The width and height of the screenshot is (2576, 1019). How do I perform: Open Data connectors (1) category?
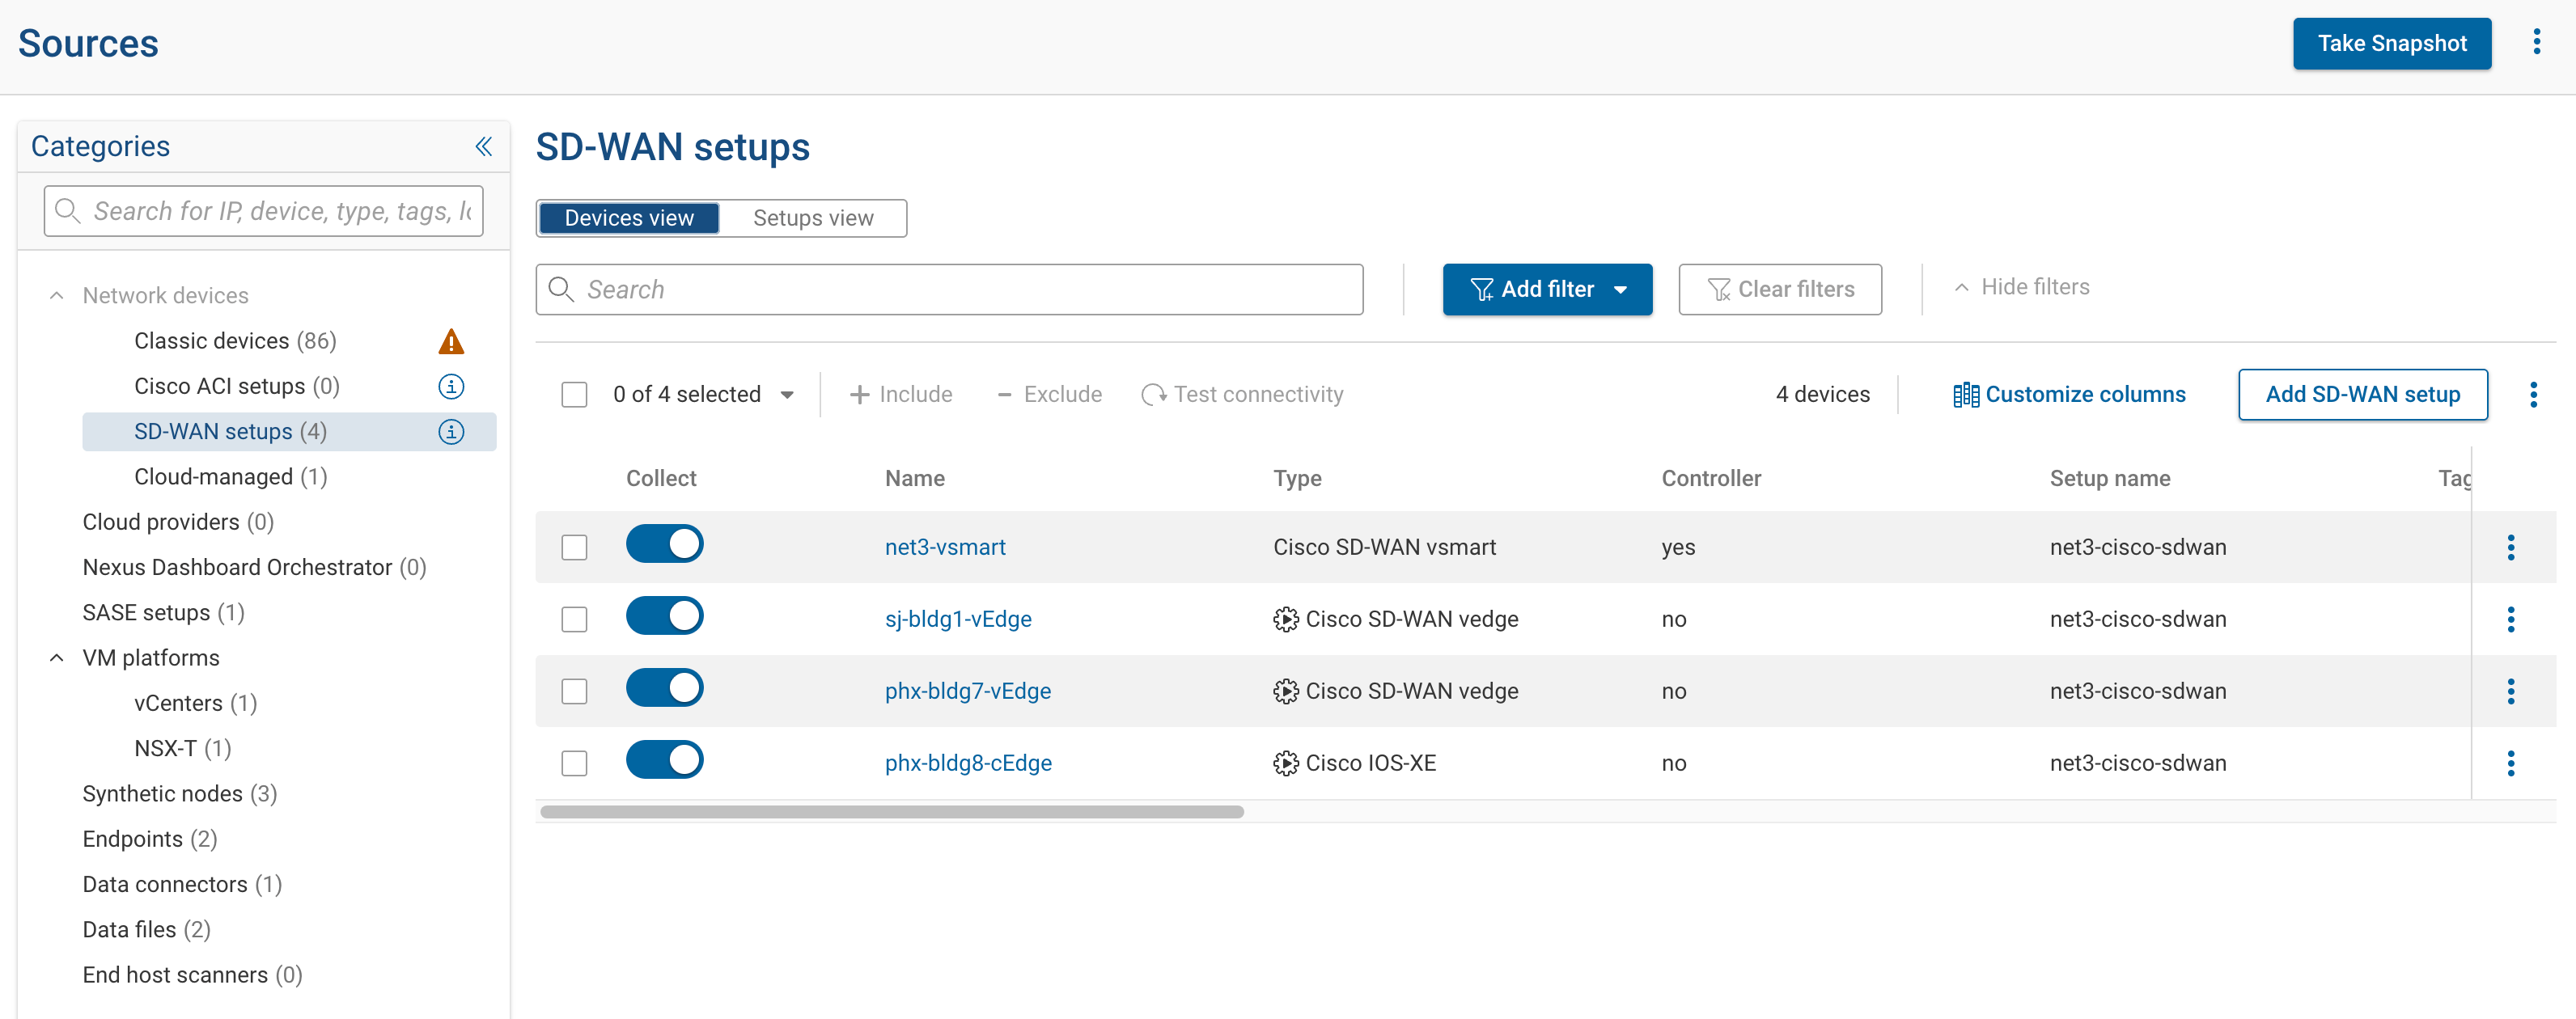point(182,884)
